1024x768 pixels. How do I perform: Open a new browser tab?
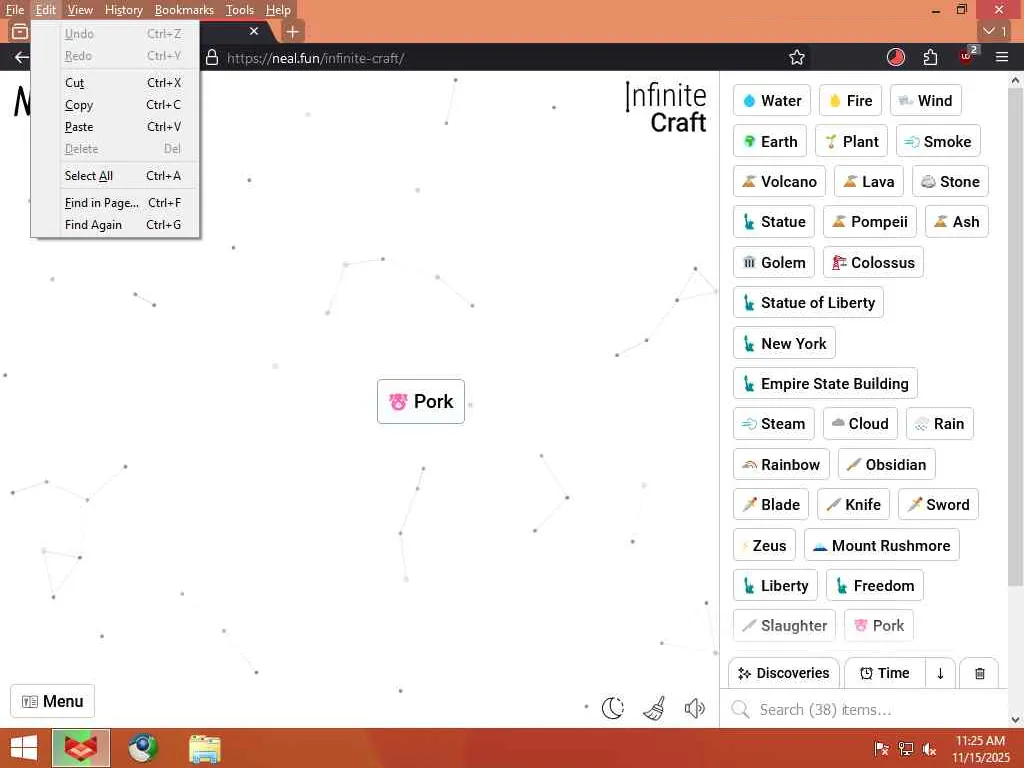(293, 31)
